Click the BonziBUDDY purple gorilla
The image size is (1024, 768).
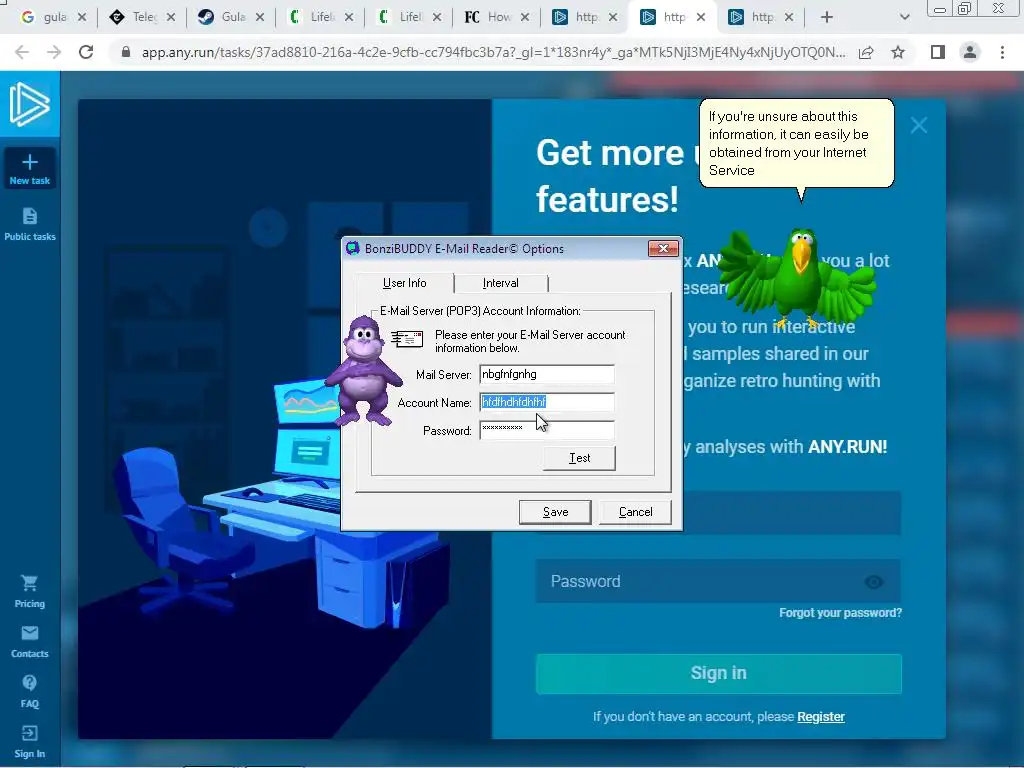tap(363, 370)
